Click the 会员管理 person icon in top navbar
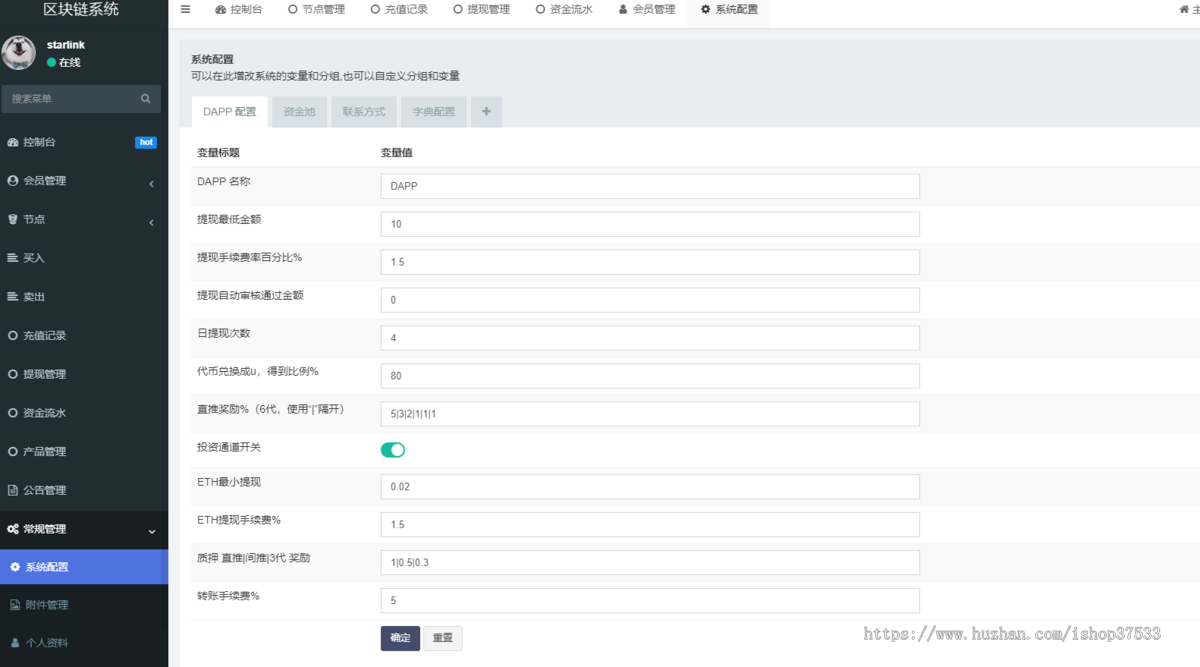 click(x=623, y=9)
